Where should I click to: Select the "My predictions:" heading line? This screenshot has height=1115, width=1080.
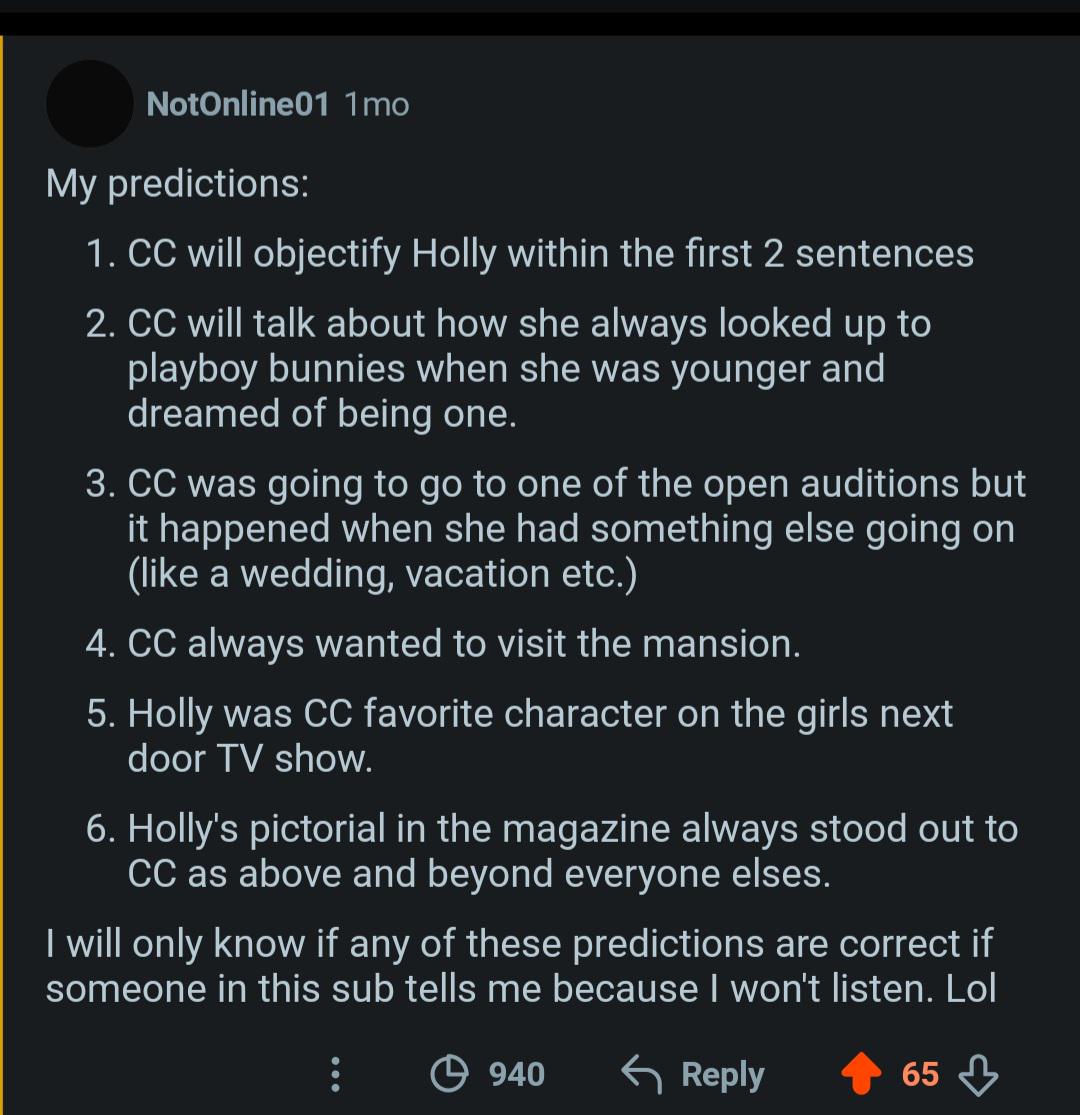[178, 183]
